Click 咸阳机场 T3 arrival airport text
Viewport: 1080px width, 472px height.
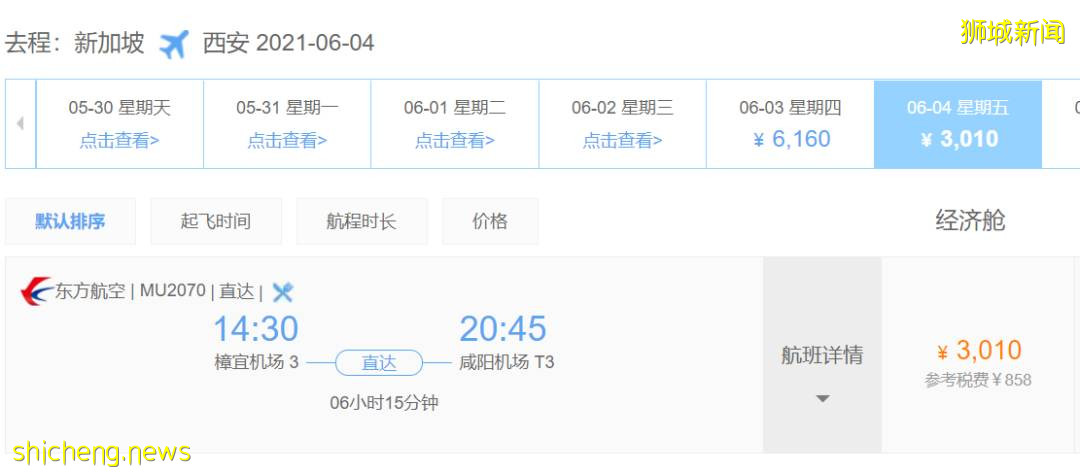[507, 362]
